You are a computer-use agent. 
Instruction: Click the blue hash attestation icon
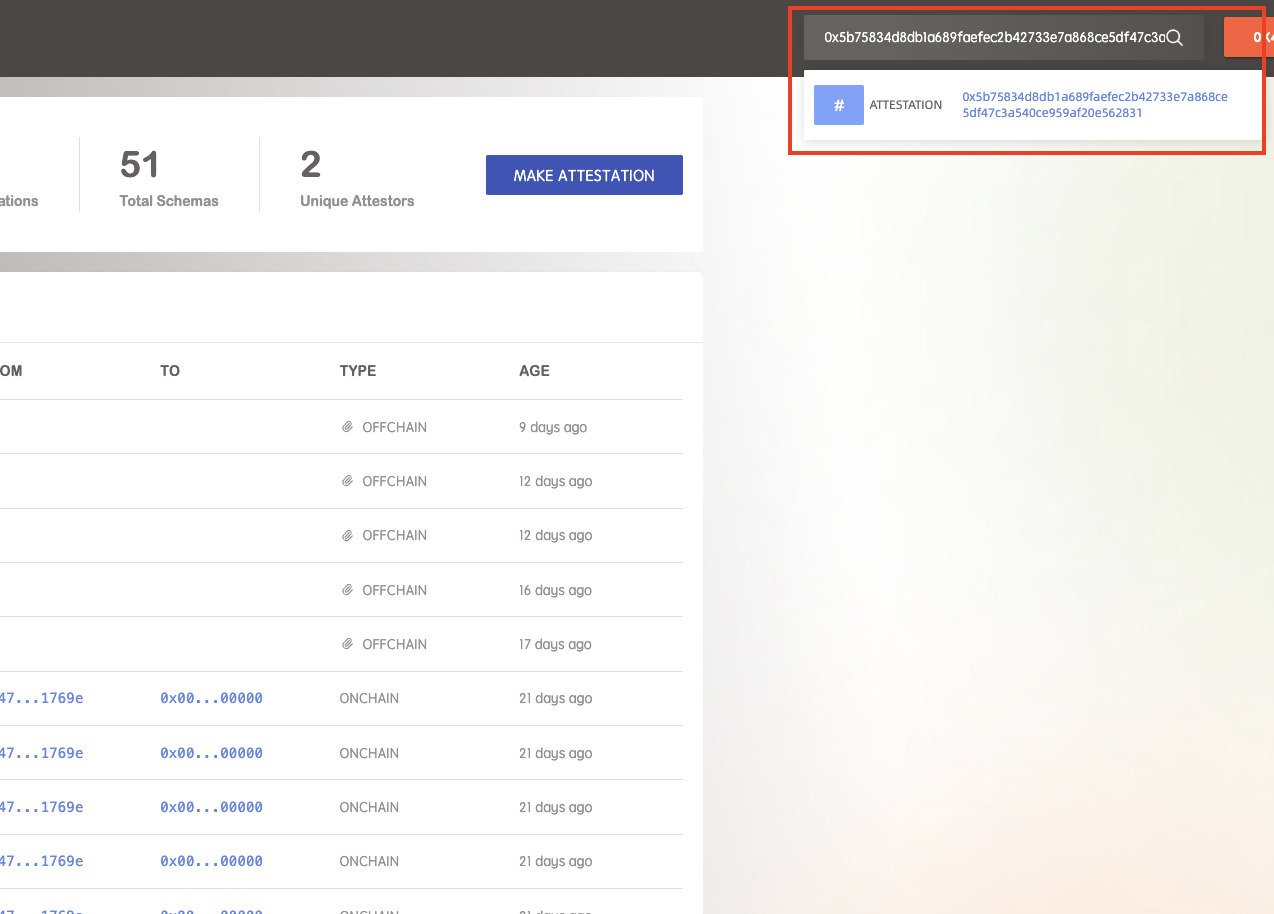coord(838,105)
